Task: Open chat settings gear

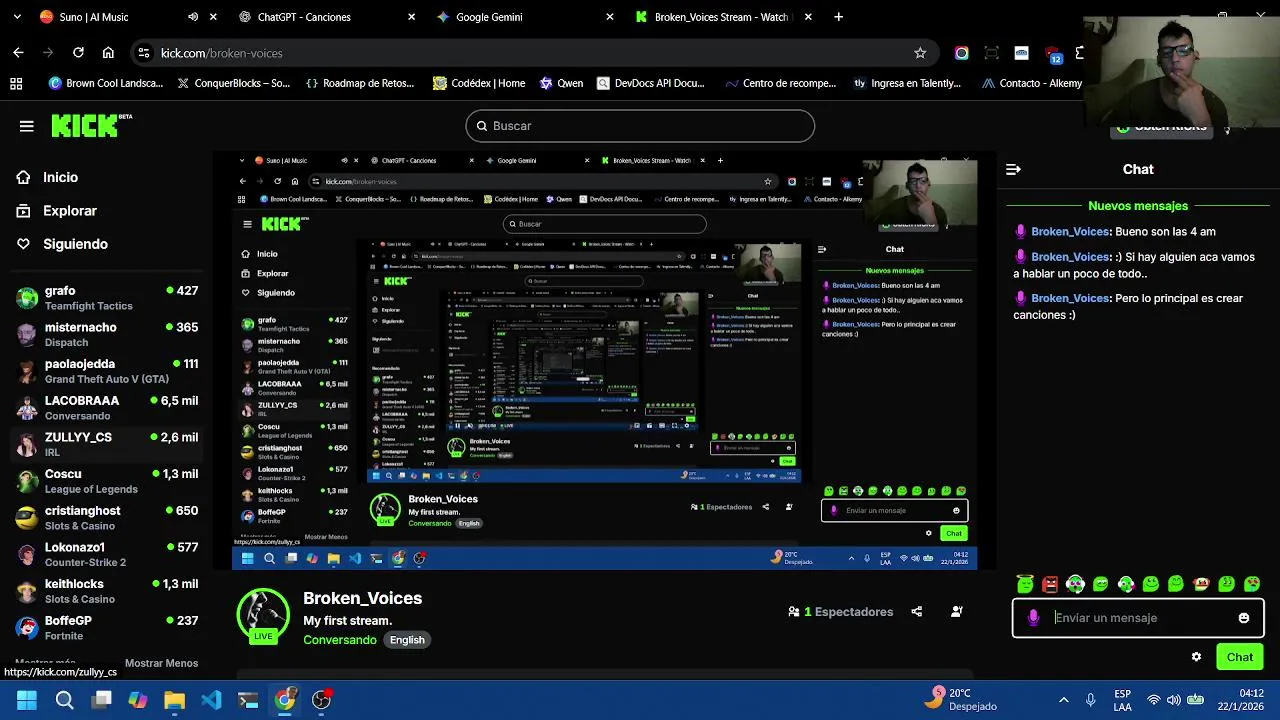Action: pos(1196,657)
